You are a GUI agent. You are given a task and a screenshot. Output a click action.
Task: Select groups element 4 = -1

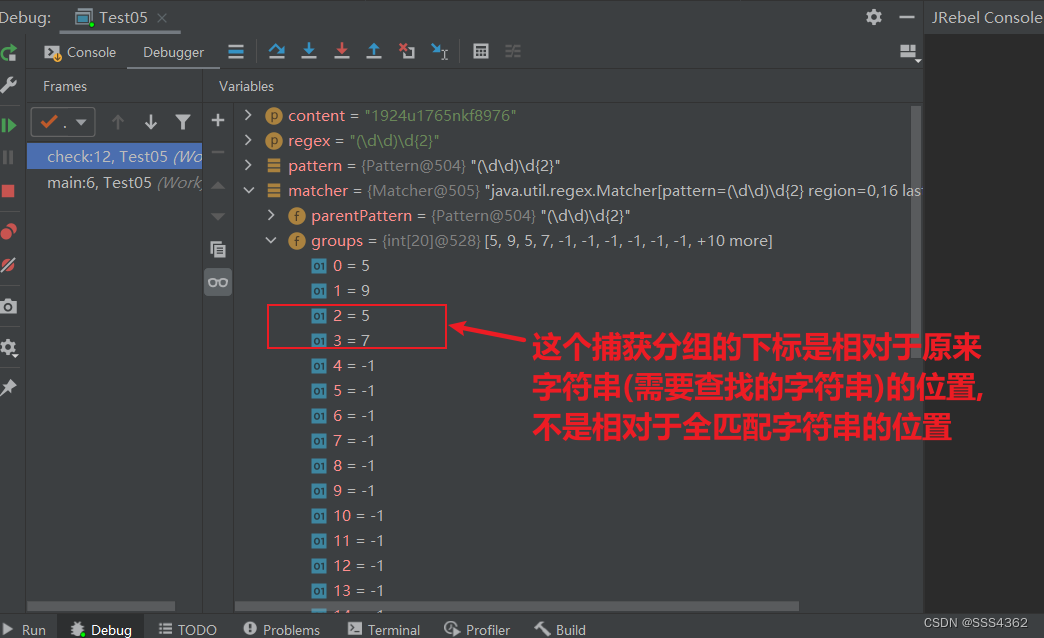tap(343, 366)
